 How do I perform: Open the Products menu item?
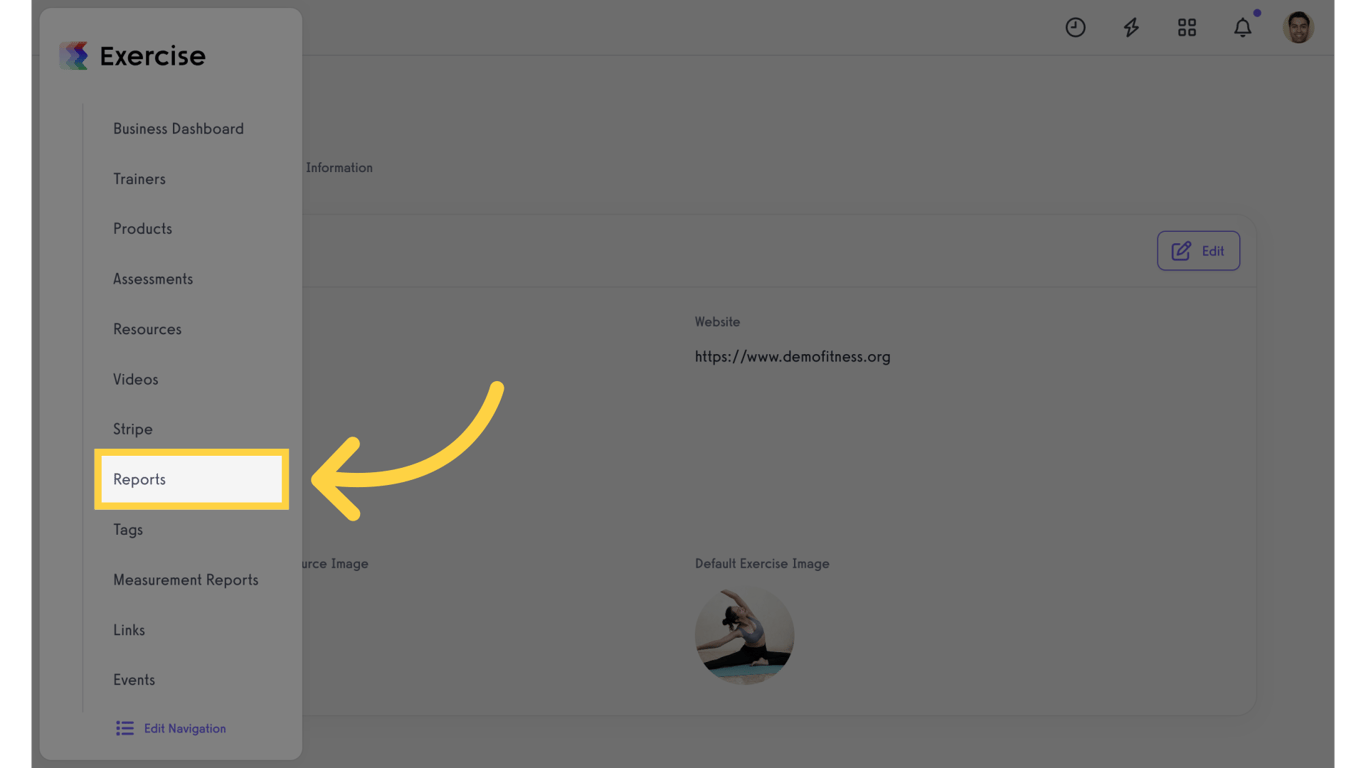coord(142,229)
